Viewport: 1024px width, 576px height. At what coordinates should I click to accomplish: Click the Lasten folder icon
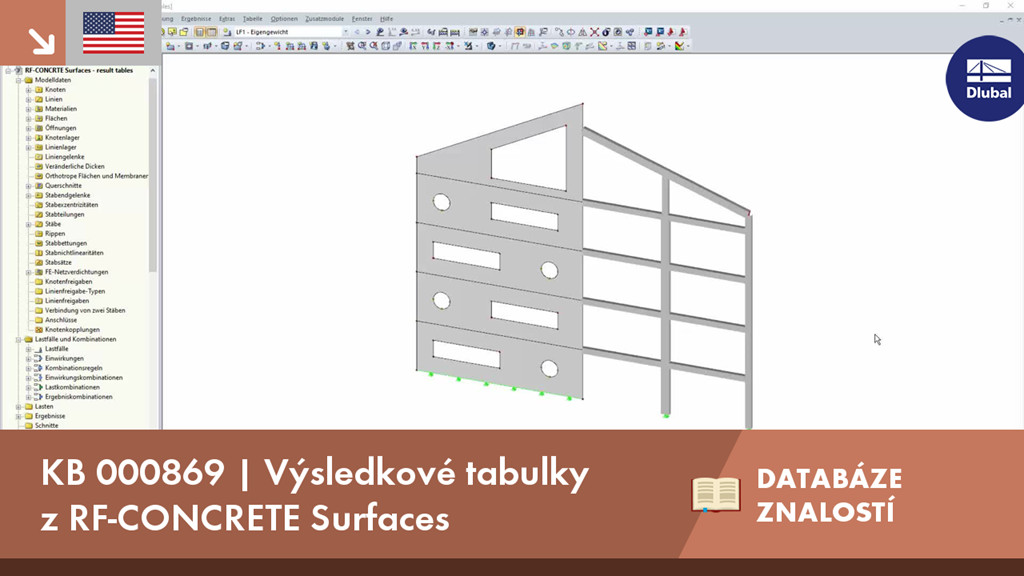click(28, 407)
